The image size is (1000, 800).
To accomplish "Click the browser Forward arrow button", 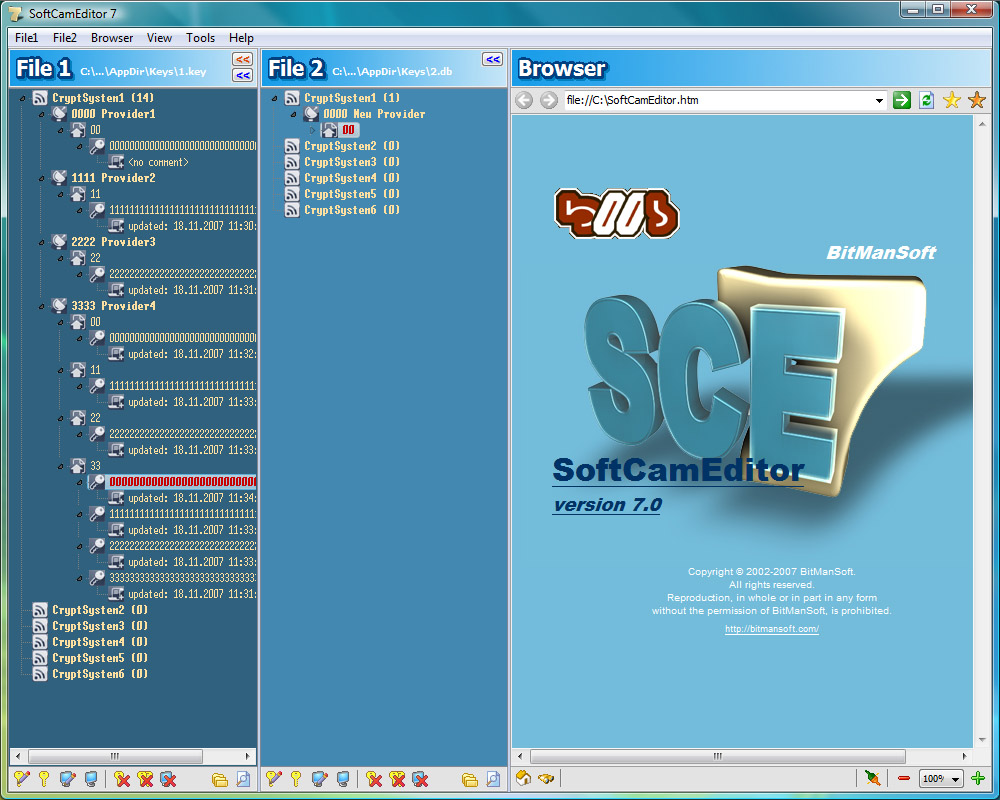I will (x=548, y=100).
